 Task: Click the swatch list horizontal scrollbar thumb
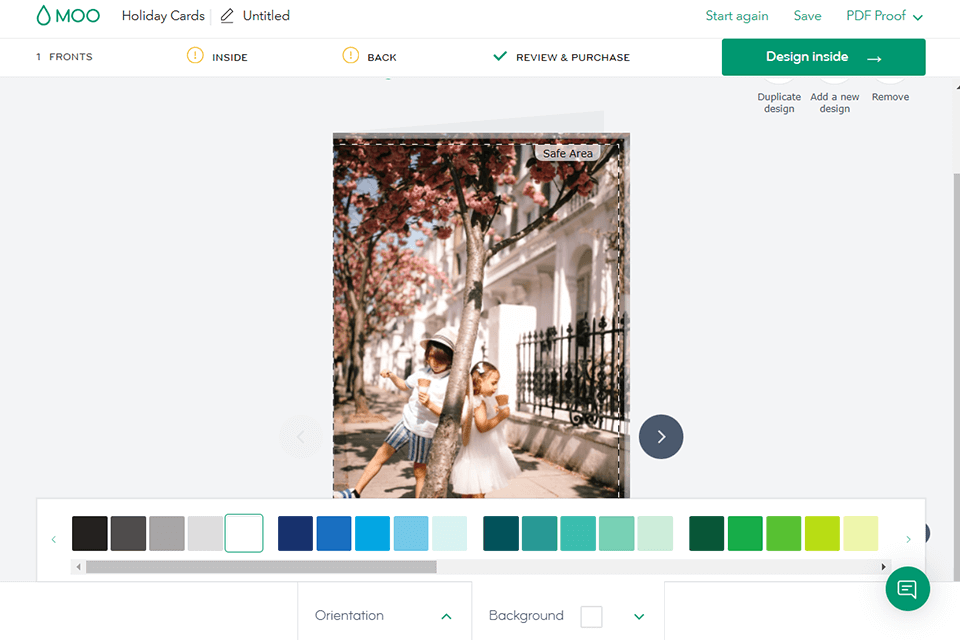pyautogui.click(x=261, y=567)
